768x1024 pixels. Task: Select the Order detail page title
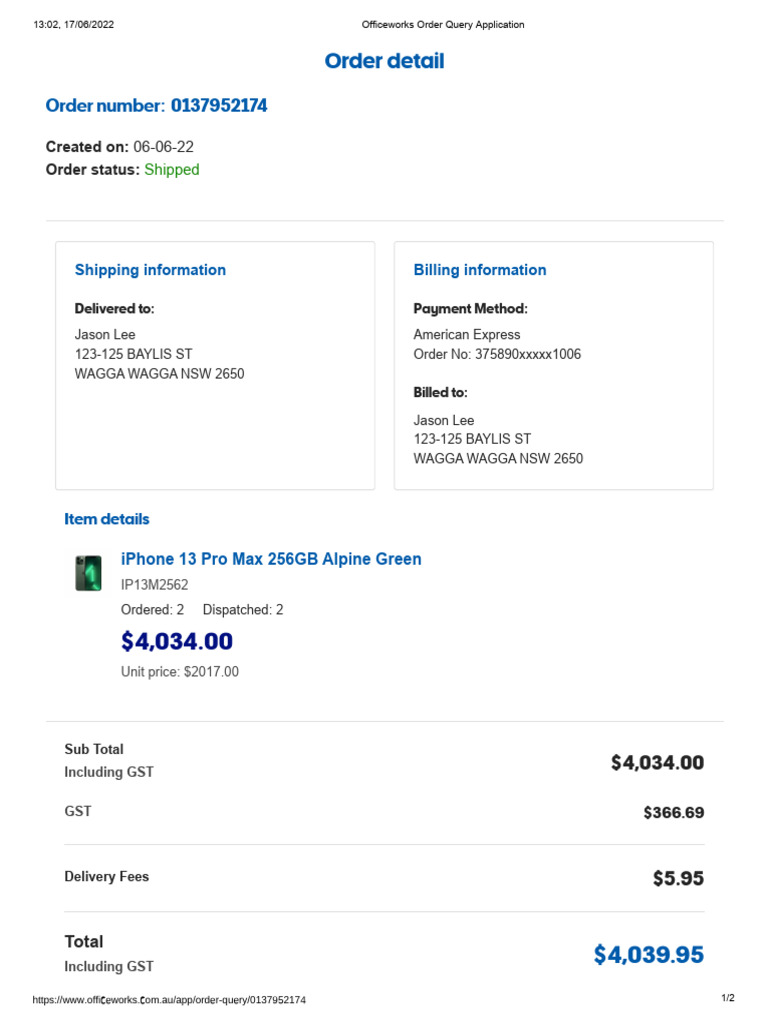384,61
